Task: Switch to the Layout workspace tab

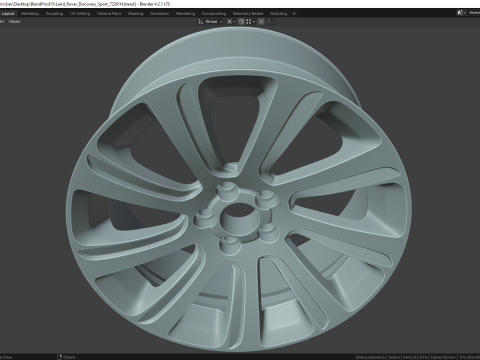Action: pyautogui.click(x=8, y=14)
